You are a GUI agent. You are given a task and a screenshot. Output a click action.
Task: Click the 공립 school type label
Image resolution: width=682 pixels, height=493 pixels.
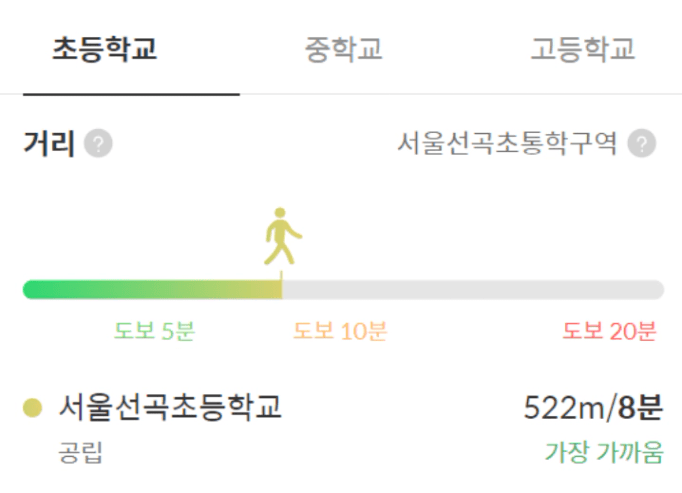80,452
